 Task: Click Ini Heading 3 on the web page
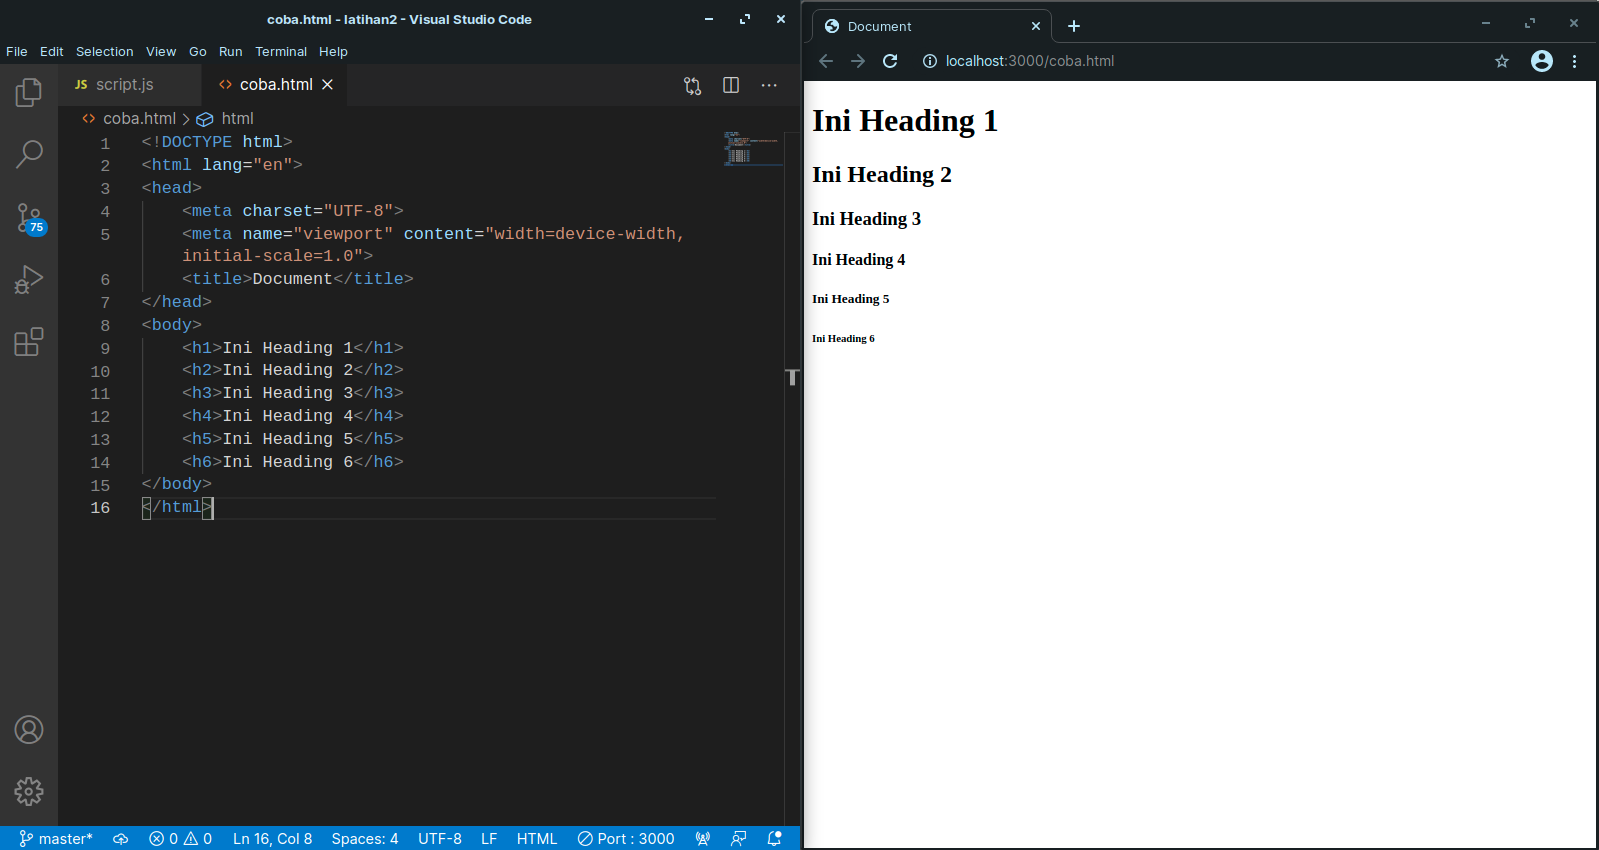click(x=866, y=219)
